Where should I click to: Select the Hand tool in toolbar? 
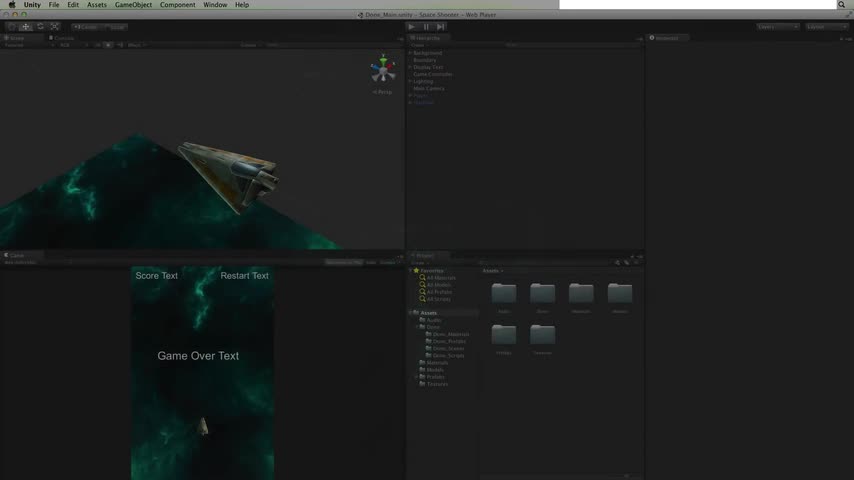[x=12, y=27]
